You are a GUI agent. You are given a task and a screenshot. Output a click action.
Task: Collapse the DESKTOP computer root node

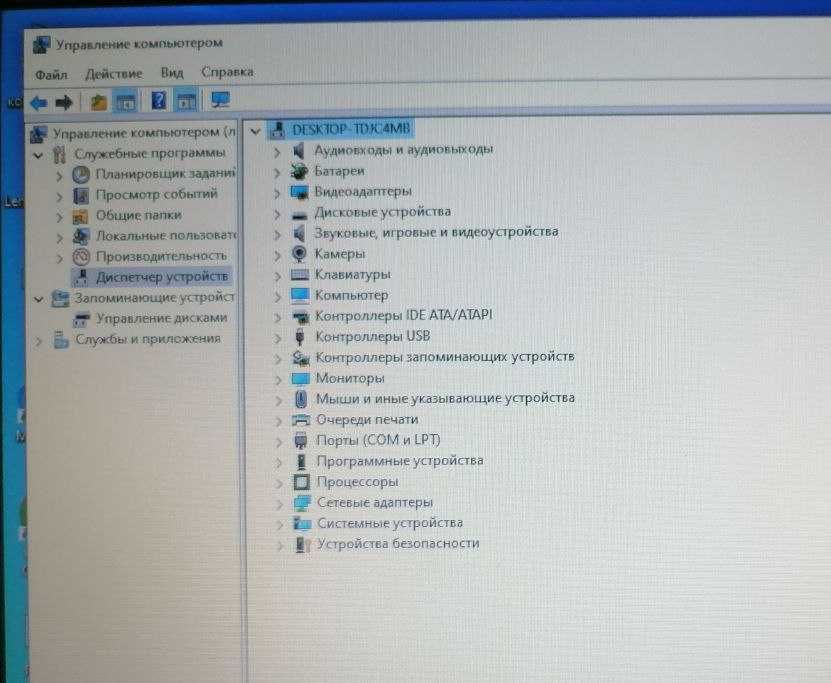(x=255, y=131)
